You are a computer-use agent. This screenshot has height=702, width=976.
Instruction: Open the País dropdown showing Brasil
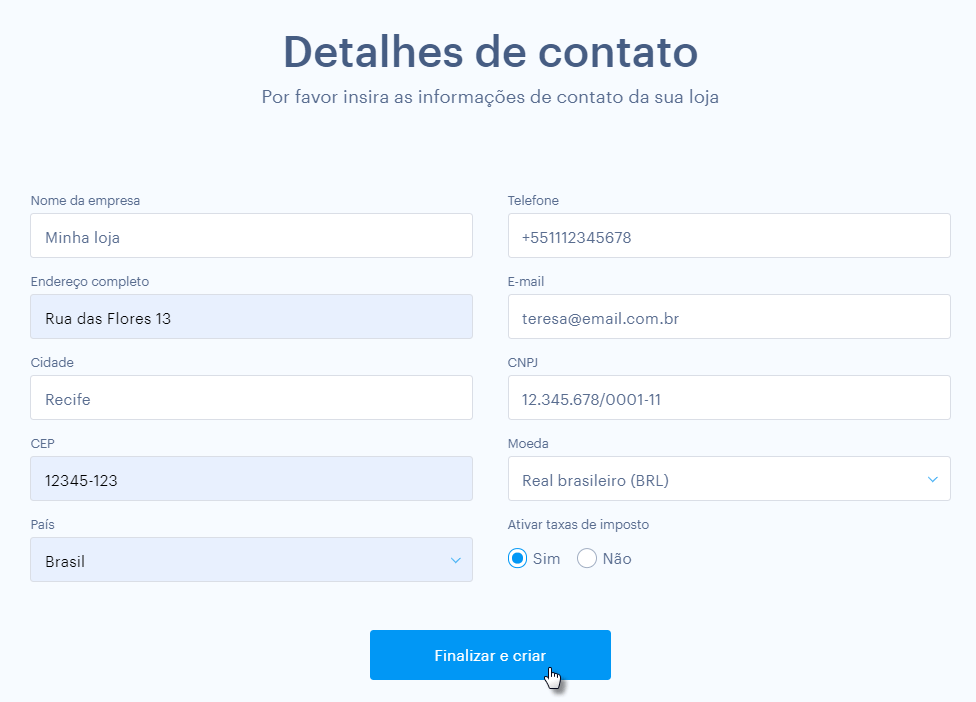click(x=251, y=559)
